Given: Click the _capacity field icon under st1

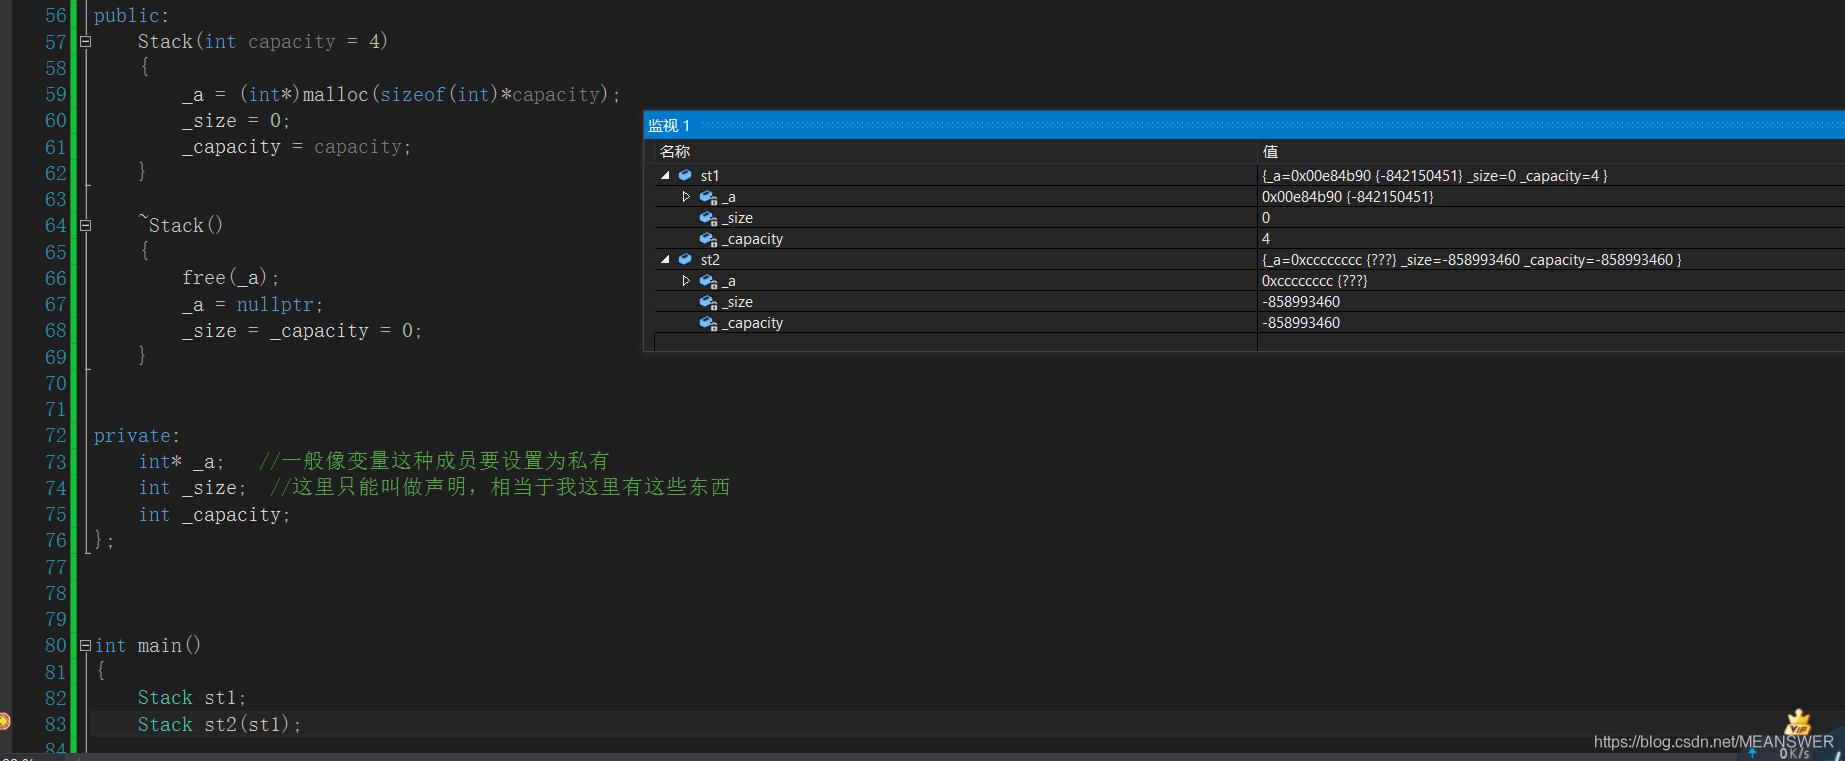Looking at the screenshot, I should [708, 239].
